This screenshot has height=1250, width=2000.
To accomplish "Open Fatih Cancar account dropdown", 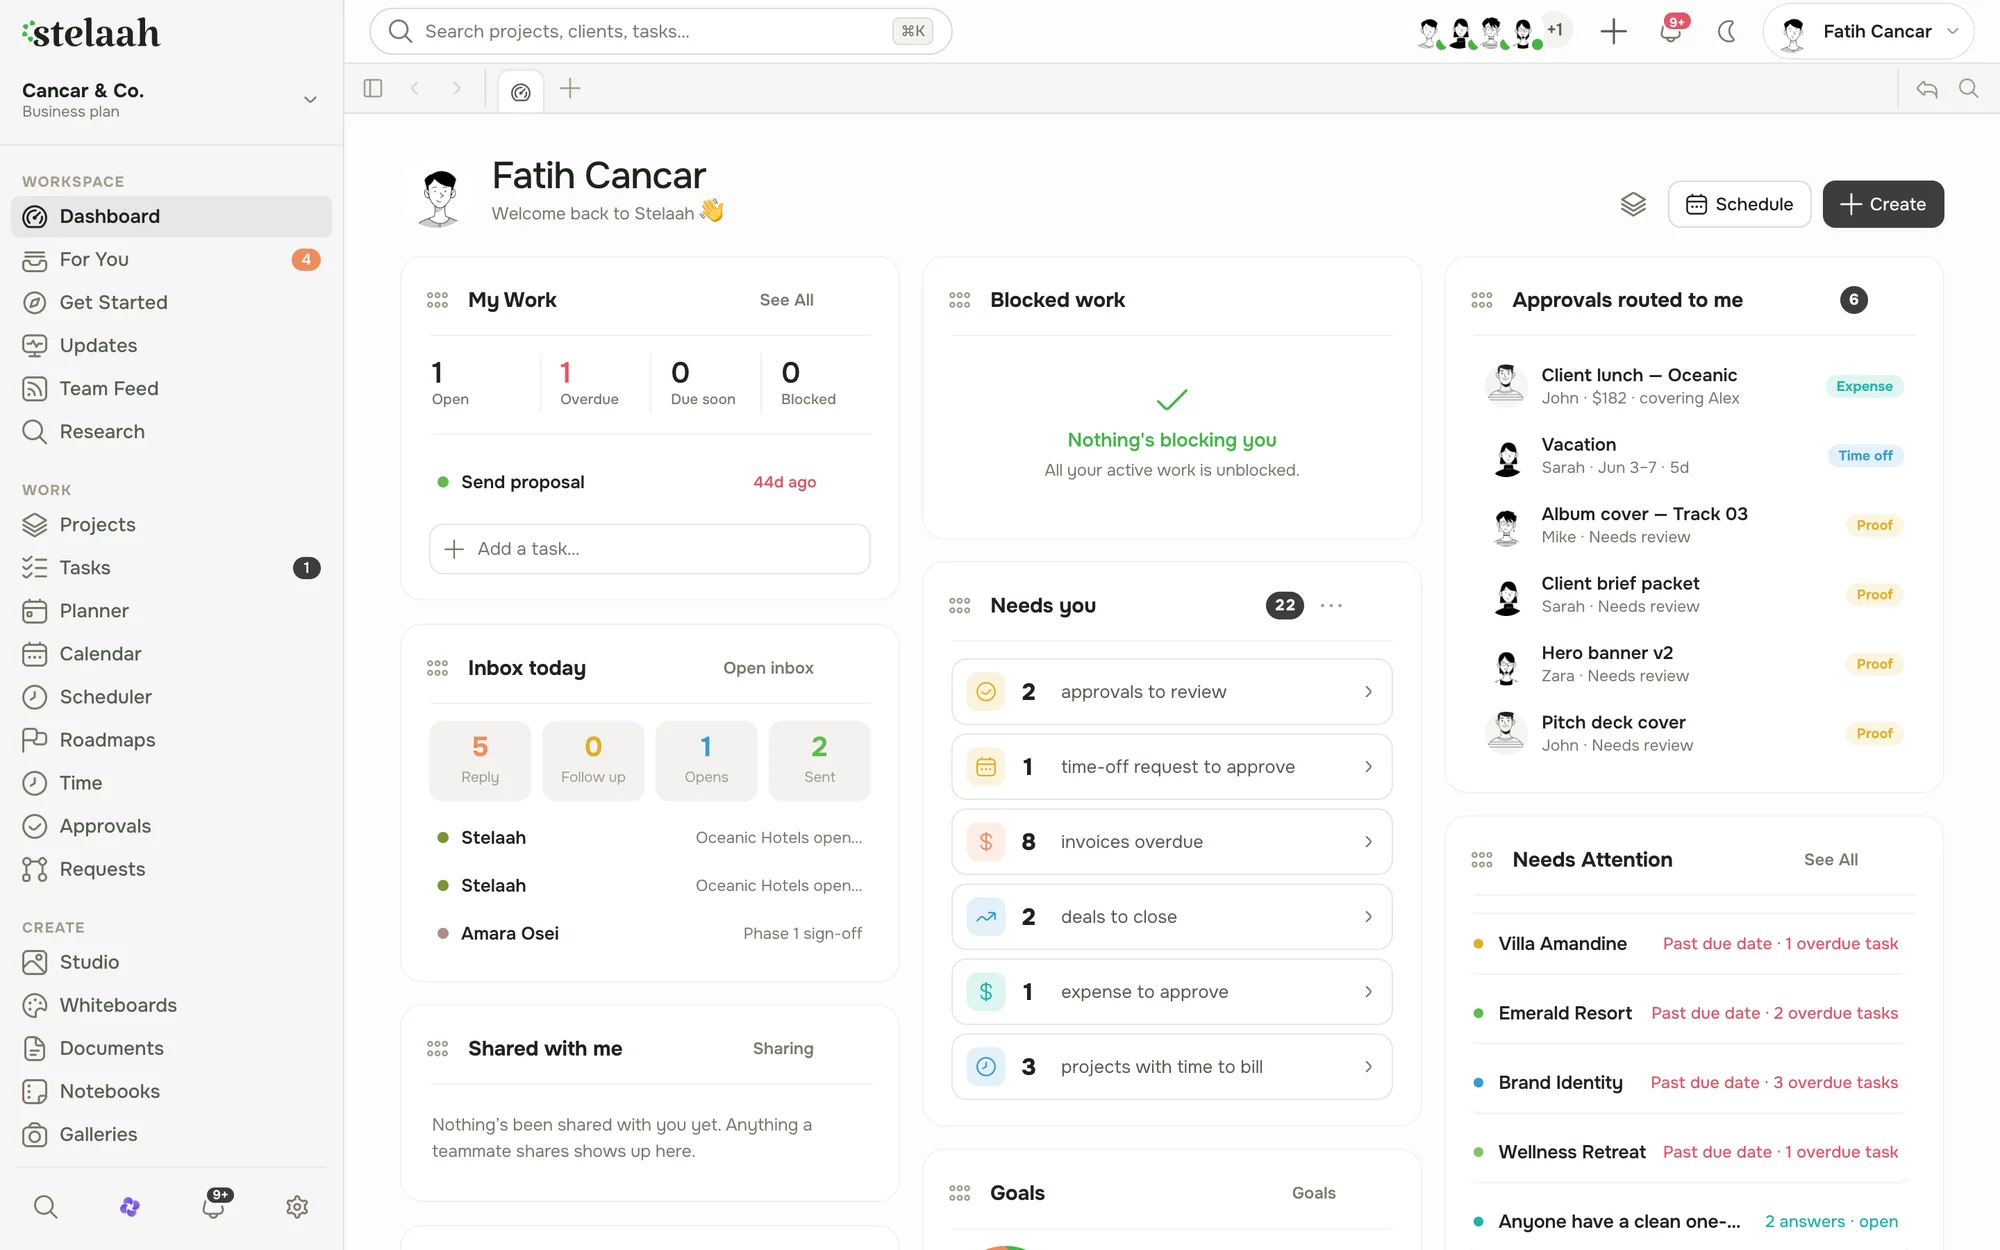I will point(1868,31).
